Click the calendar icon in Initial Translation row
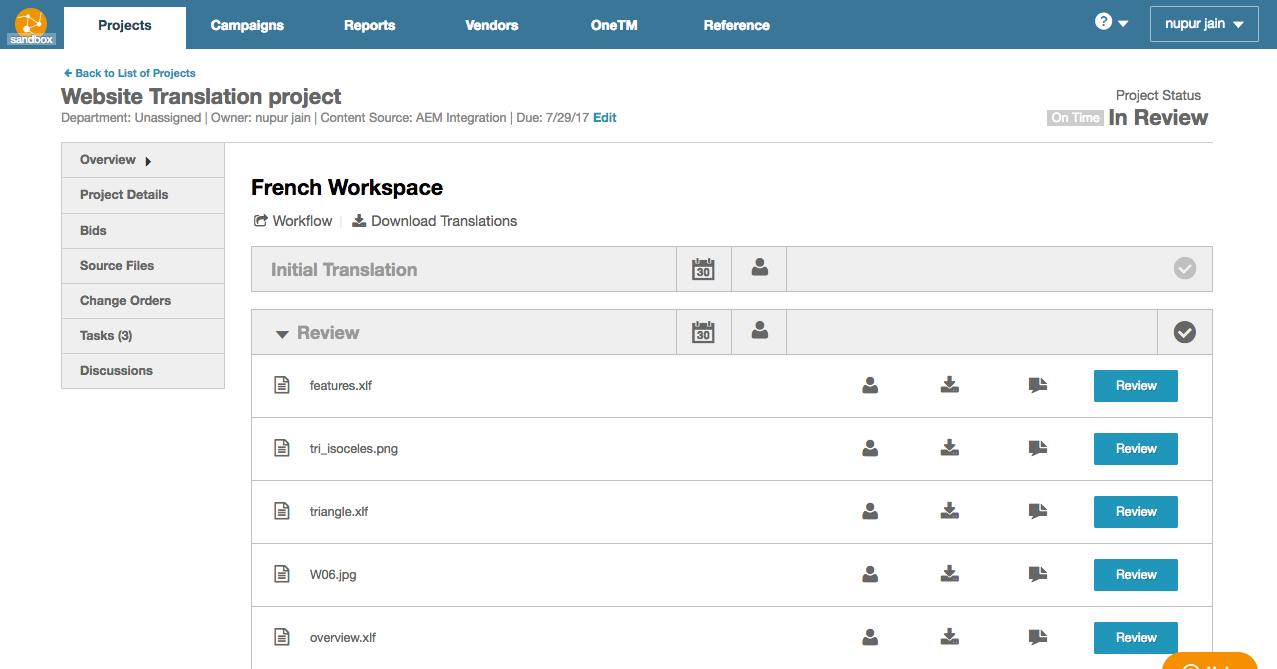This screenshot has width=1277, height=669. (x=703, y=269)
